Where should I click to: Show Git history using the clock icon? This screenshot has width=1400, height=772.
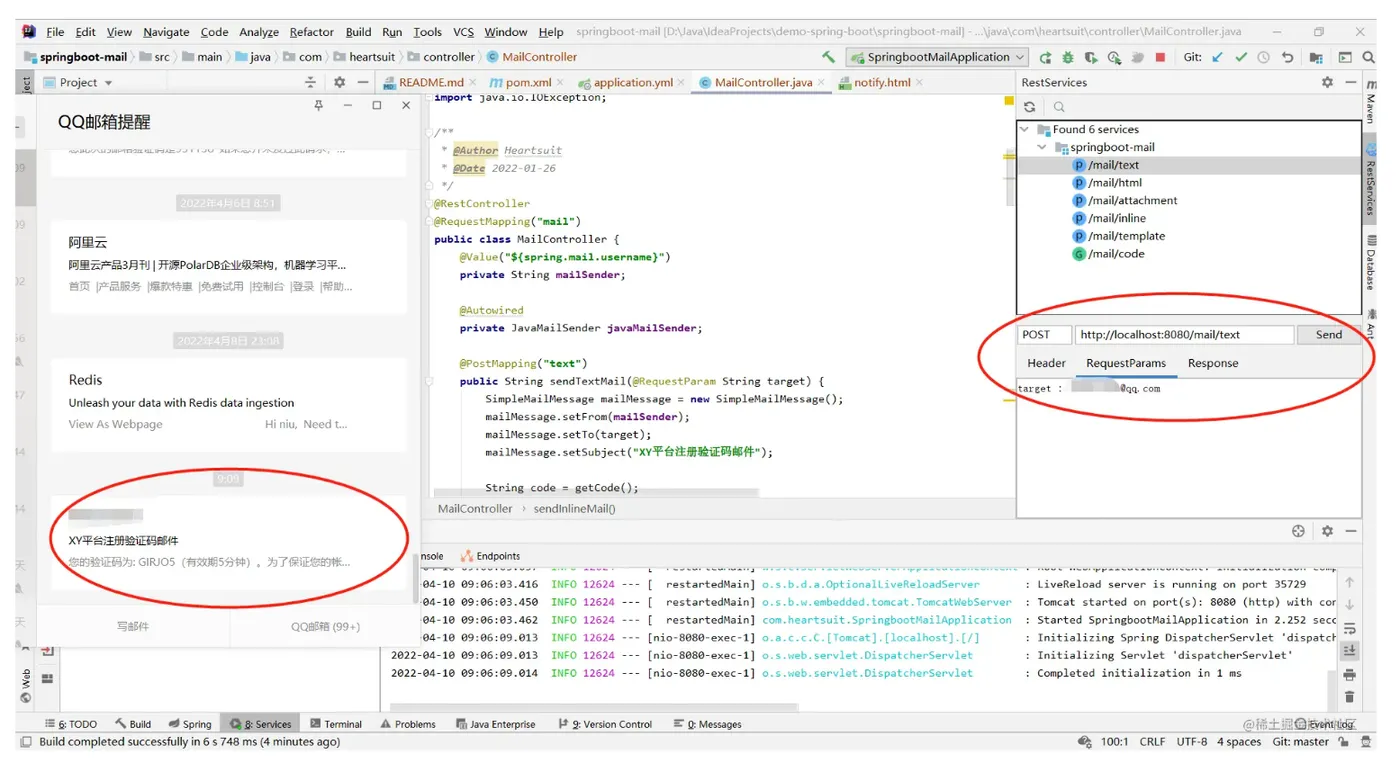tap(1264, 57)
